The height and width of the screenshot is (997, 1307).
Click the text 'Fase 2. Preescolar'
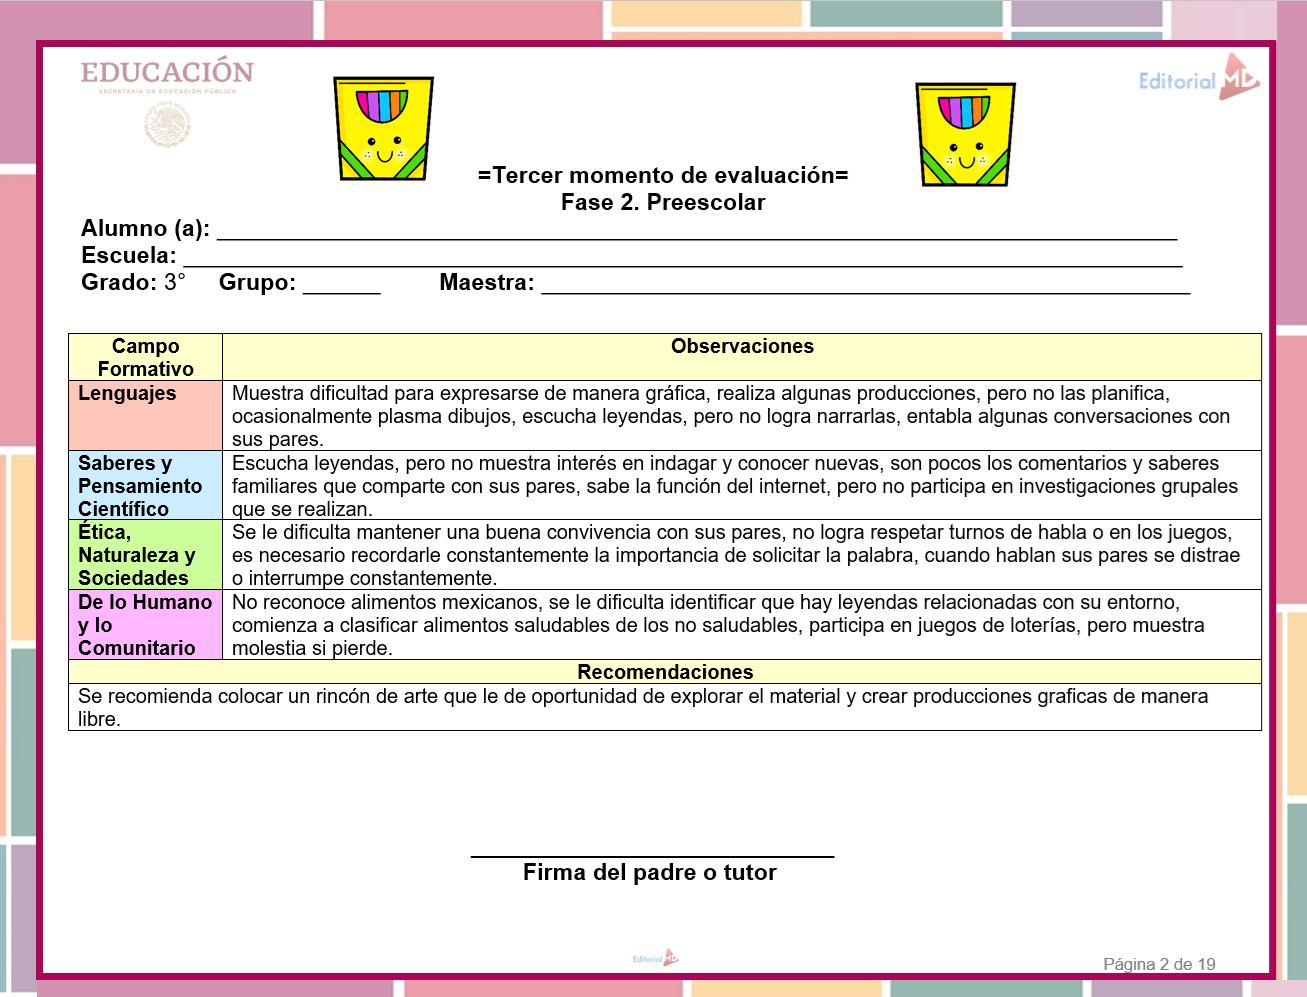click(x=663, y=202)
